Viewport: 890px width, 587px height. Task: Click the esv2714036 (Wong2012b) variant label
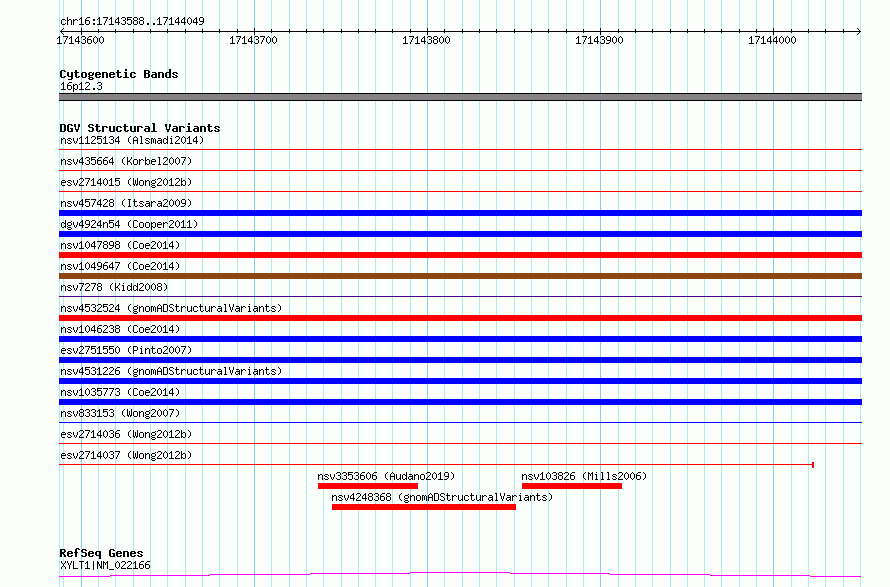click(x=126, y=434)
